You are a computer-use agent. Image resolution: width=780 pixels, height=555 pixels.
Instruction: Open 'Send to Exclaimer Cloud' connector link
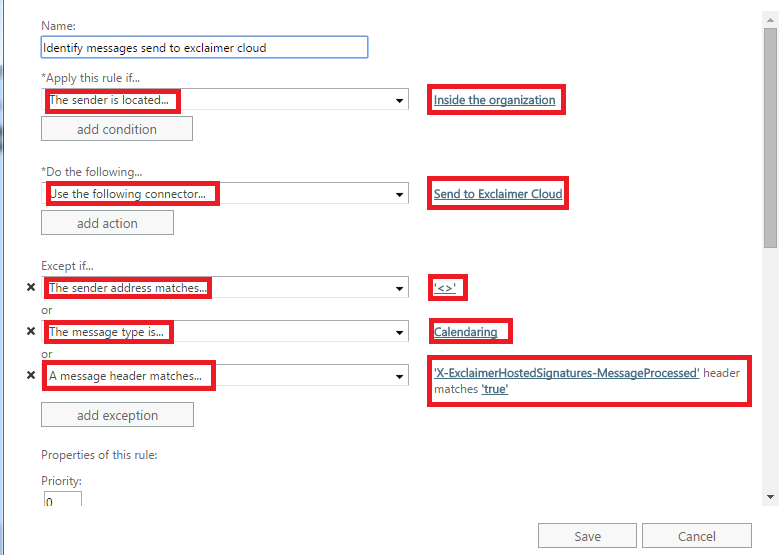pyautogui.click(x=498, y=194)
